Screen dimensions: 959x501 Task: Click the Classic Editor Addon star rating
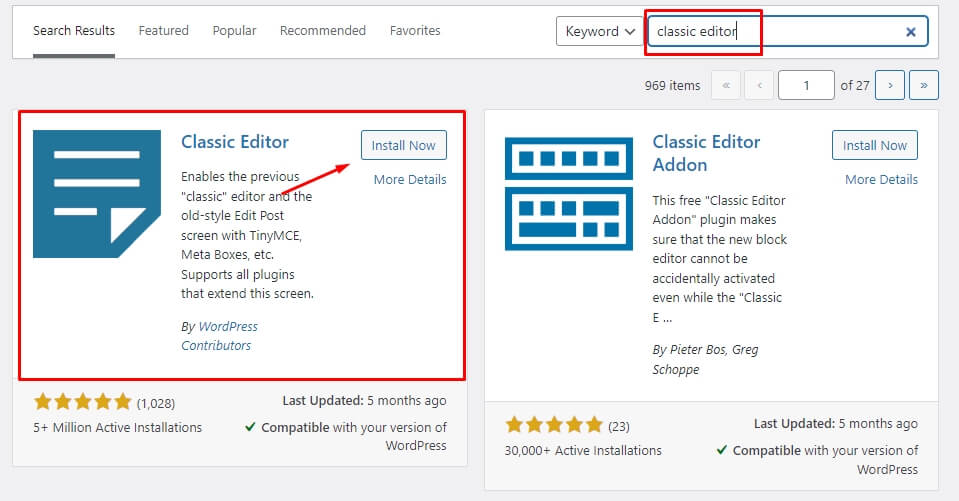click(x=554, y=425)
